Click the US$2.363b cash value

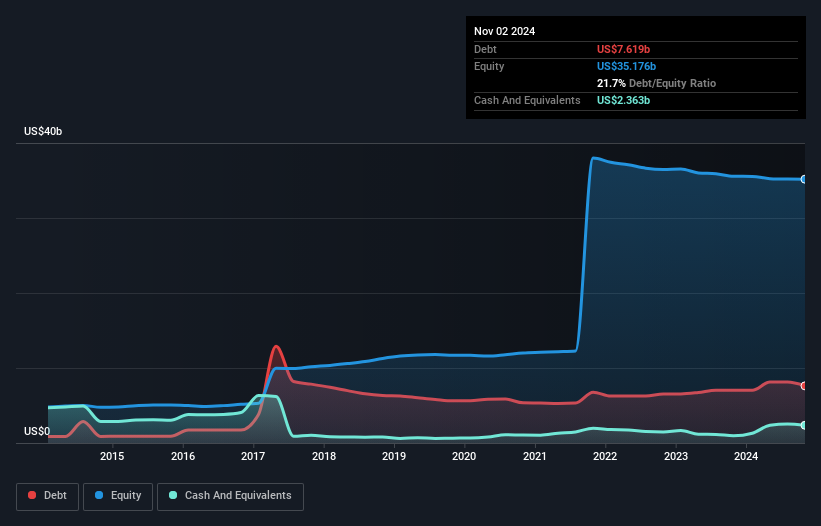tap(623, 100)
